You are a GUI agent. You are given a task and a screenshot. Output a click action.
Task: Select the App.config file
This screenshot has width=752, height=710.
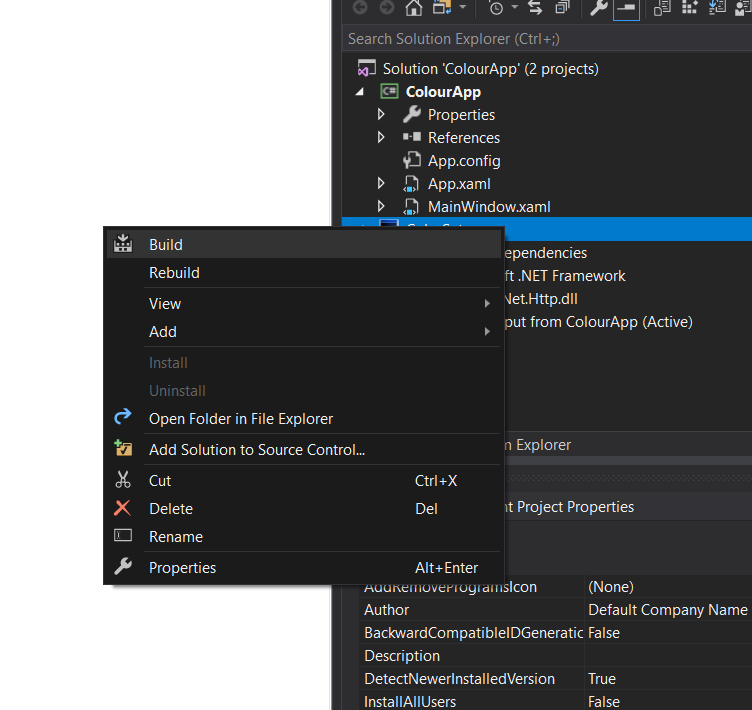(x=464, y=161)
